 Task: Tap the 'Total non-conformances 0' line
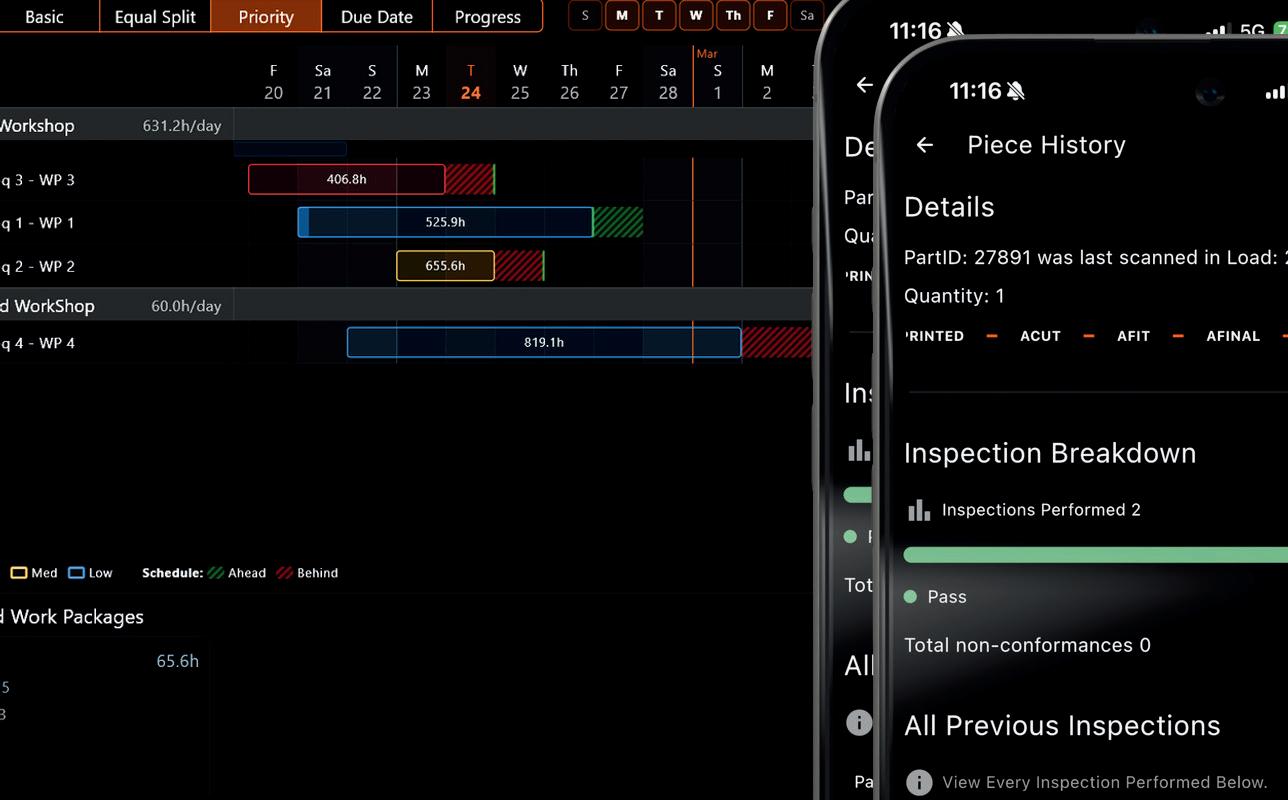click(x=1027, y=645)
